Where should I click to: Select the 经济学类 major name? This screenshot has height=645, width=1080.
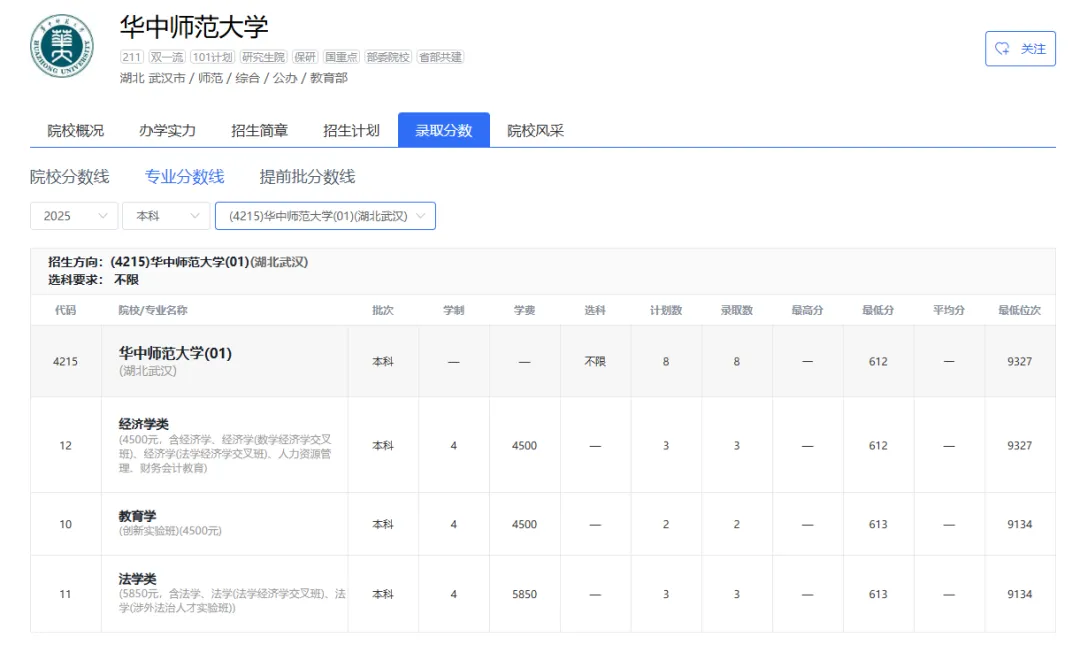(143, 424)
